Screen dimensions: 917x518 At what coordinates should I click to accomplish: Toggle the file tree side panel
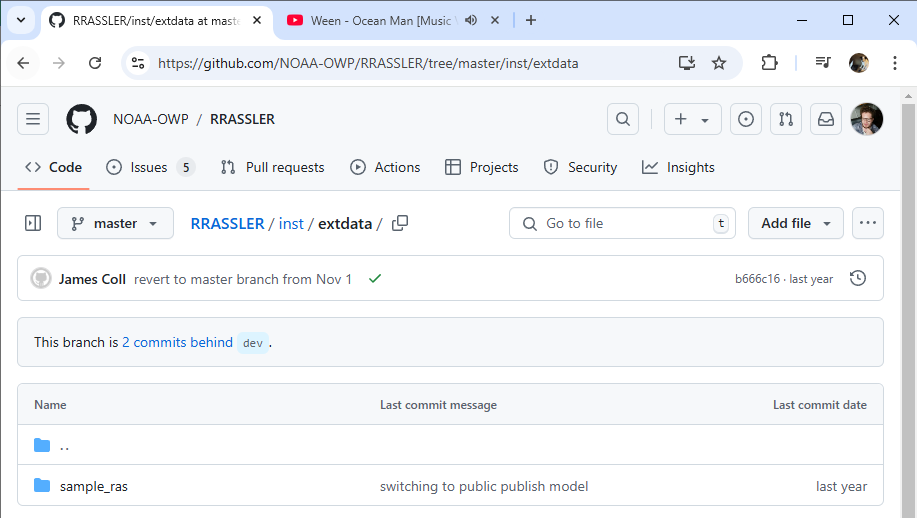pyautogui.click(x=33, y=223)
